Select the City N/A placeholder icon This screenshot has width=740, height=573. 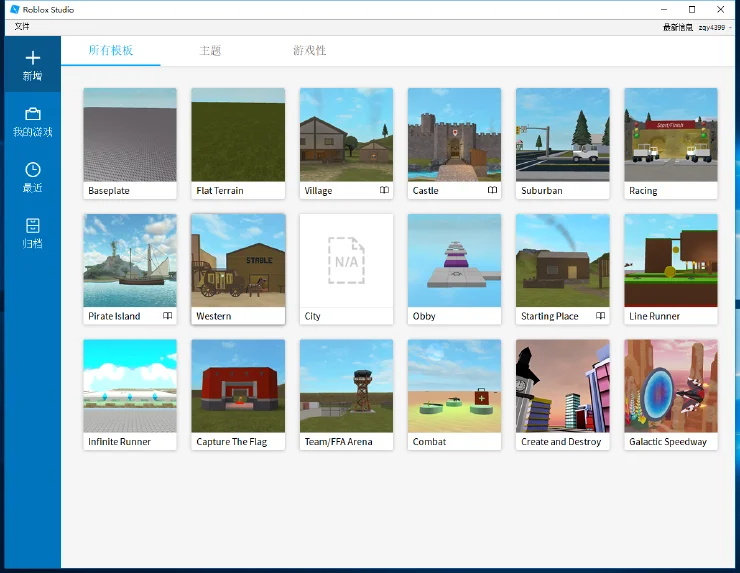[x=346, y=260]
